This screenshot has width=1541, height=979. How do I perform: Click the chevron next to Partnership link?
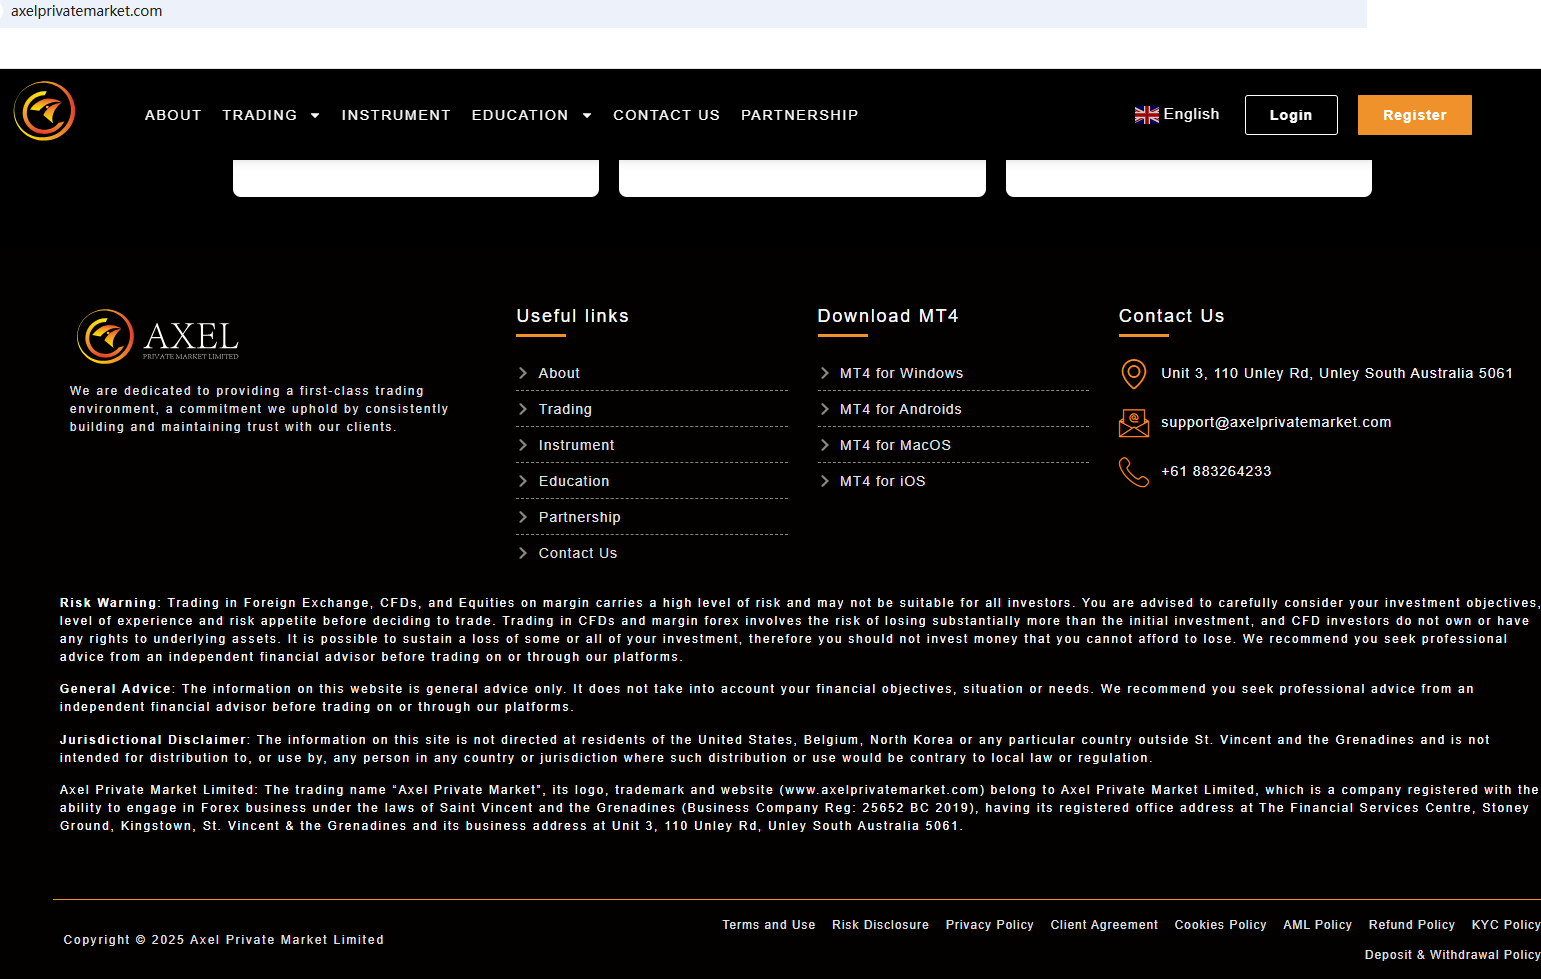523,516
